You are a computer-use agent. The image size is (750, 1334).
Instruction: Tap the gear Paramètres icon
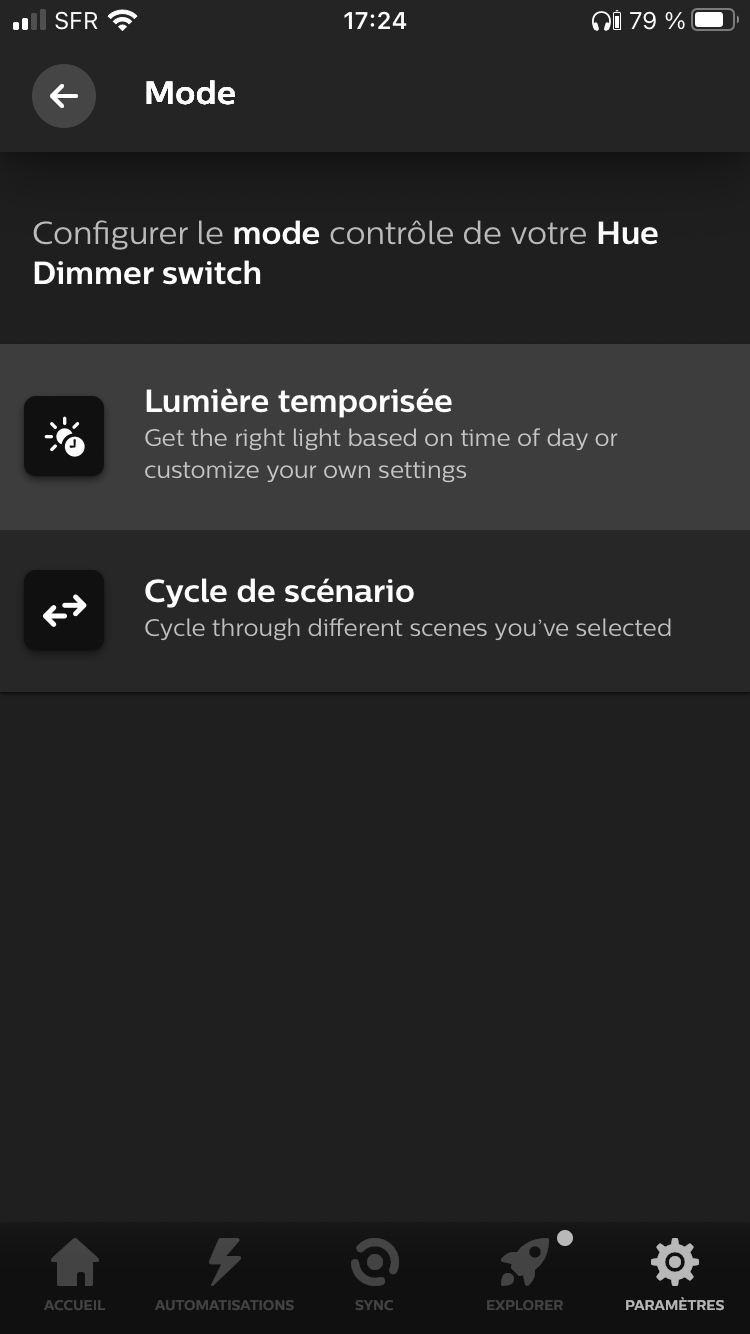point(674,1262)
